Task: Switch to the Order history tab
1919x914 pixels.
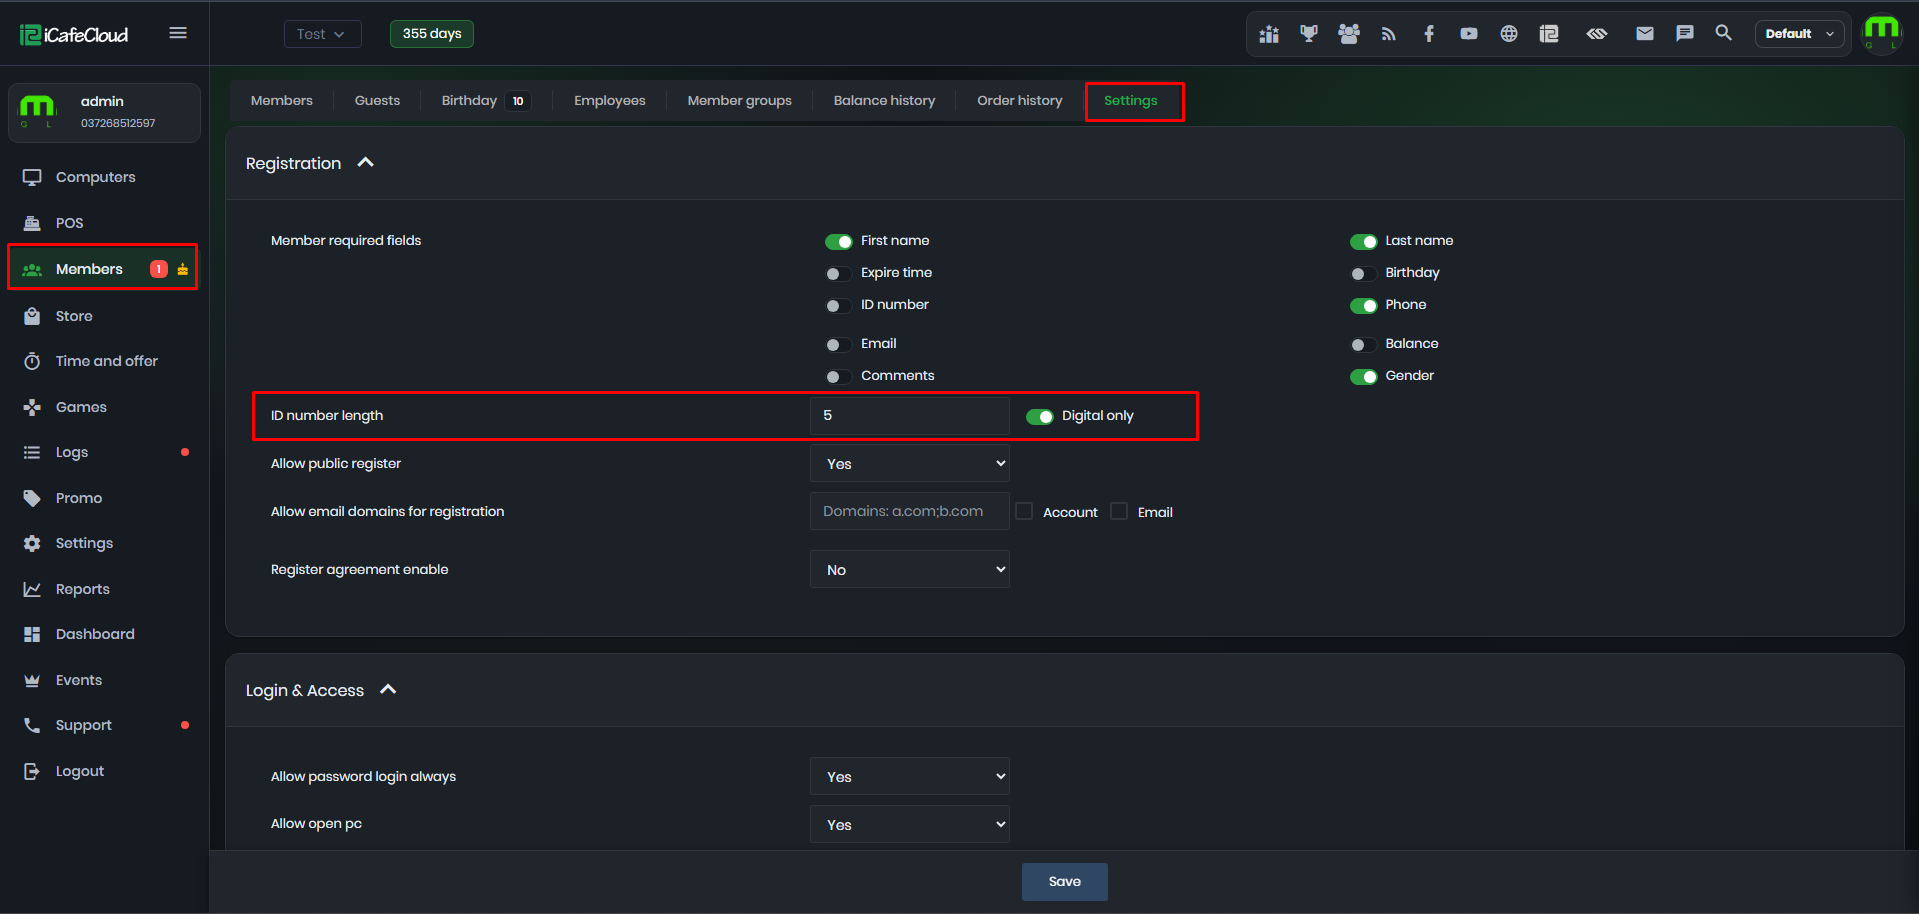Action: click(1020, 101)
